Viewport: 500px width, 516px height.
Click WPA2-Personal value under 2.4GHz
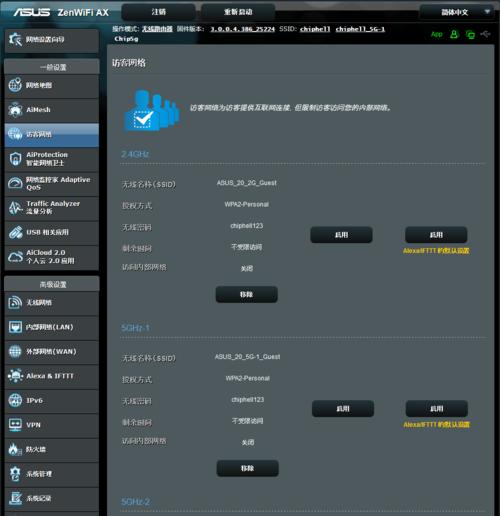click(247, 204)
